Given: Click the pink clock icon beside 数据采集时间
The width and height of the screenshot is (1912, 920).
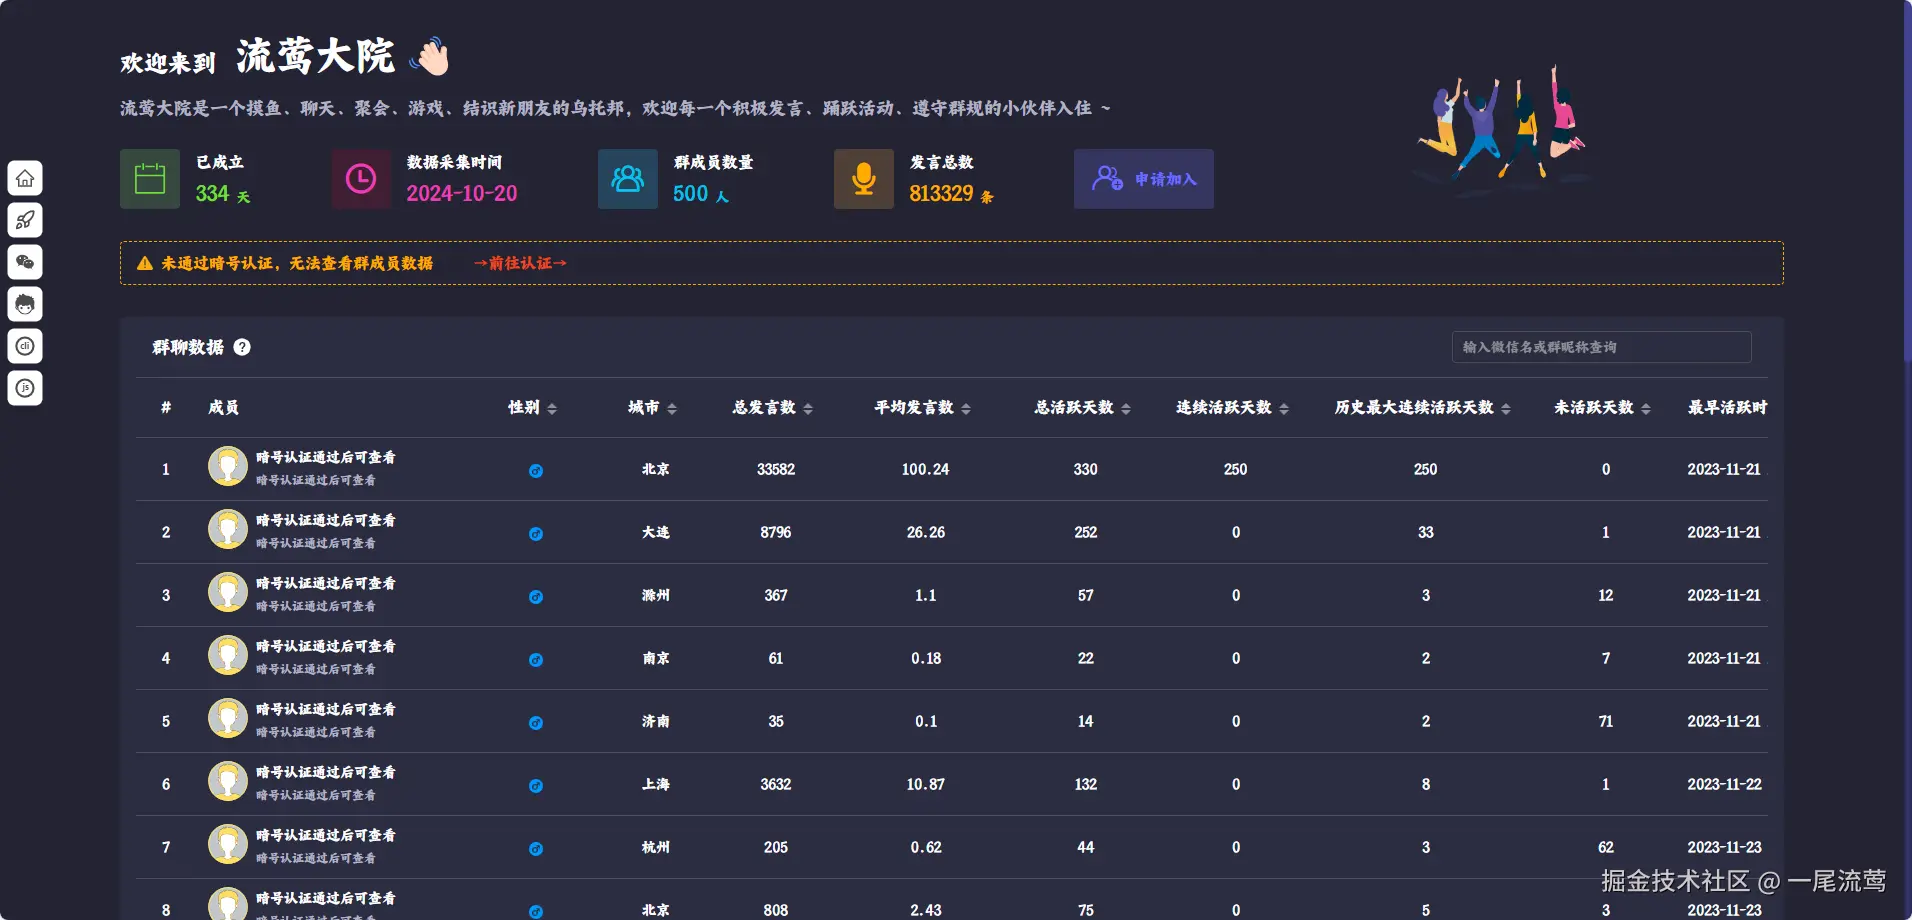Looking at the screenshot, I should coord(361,179).
